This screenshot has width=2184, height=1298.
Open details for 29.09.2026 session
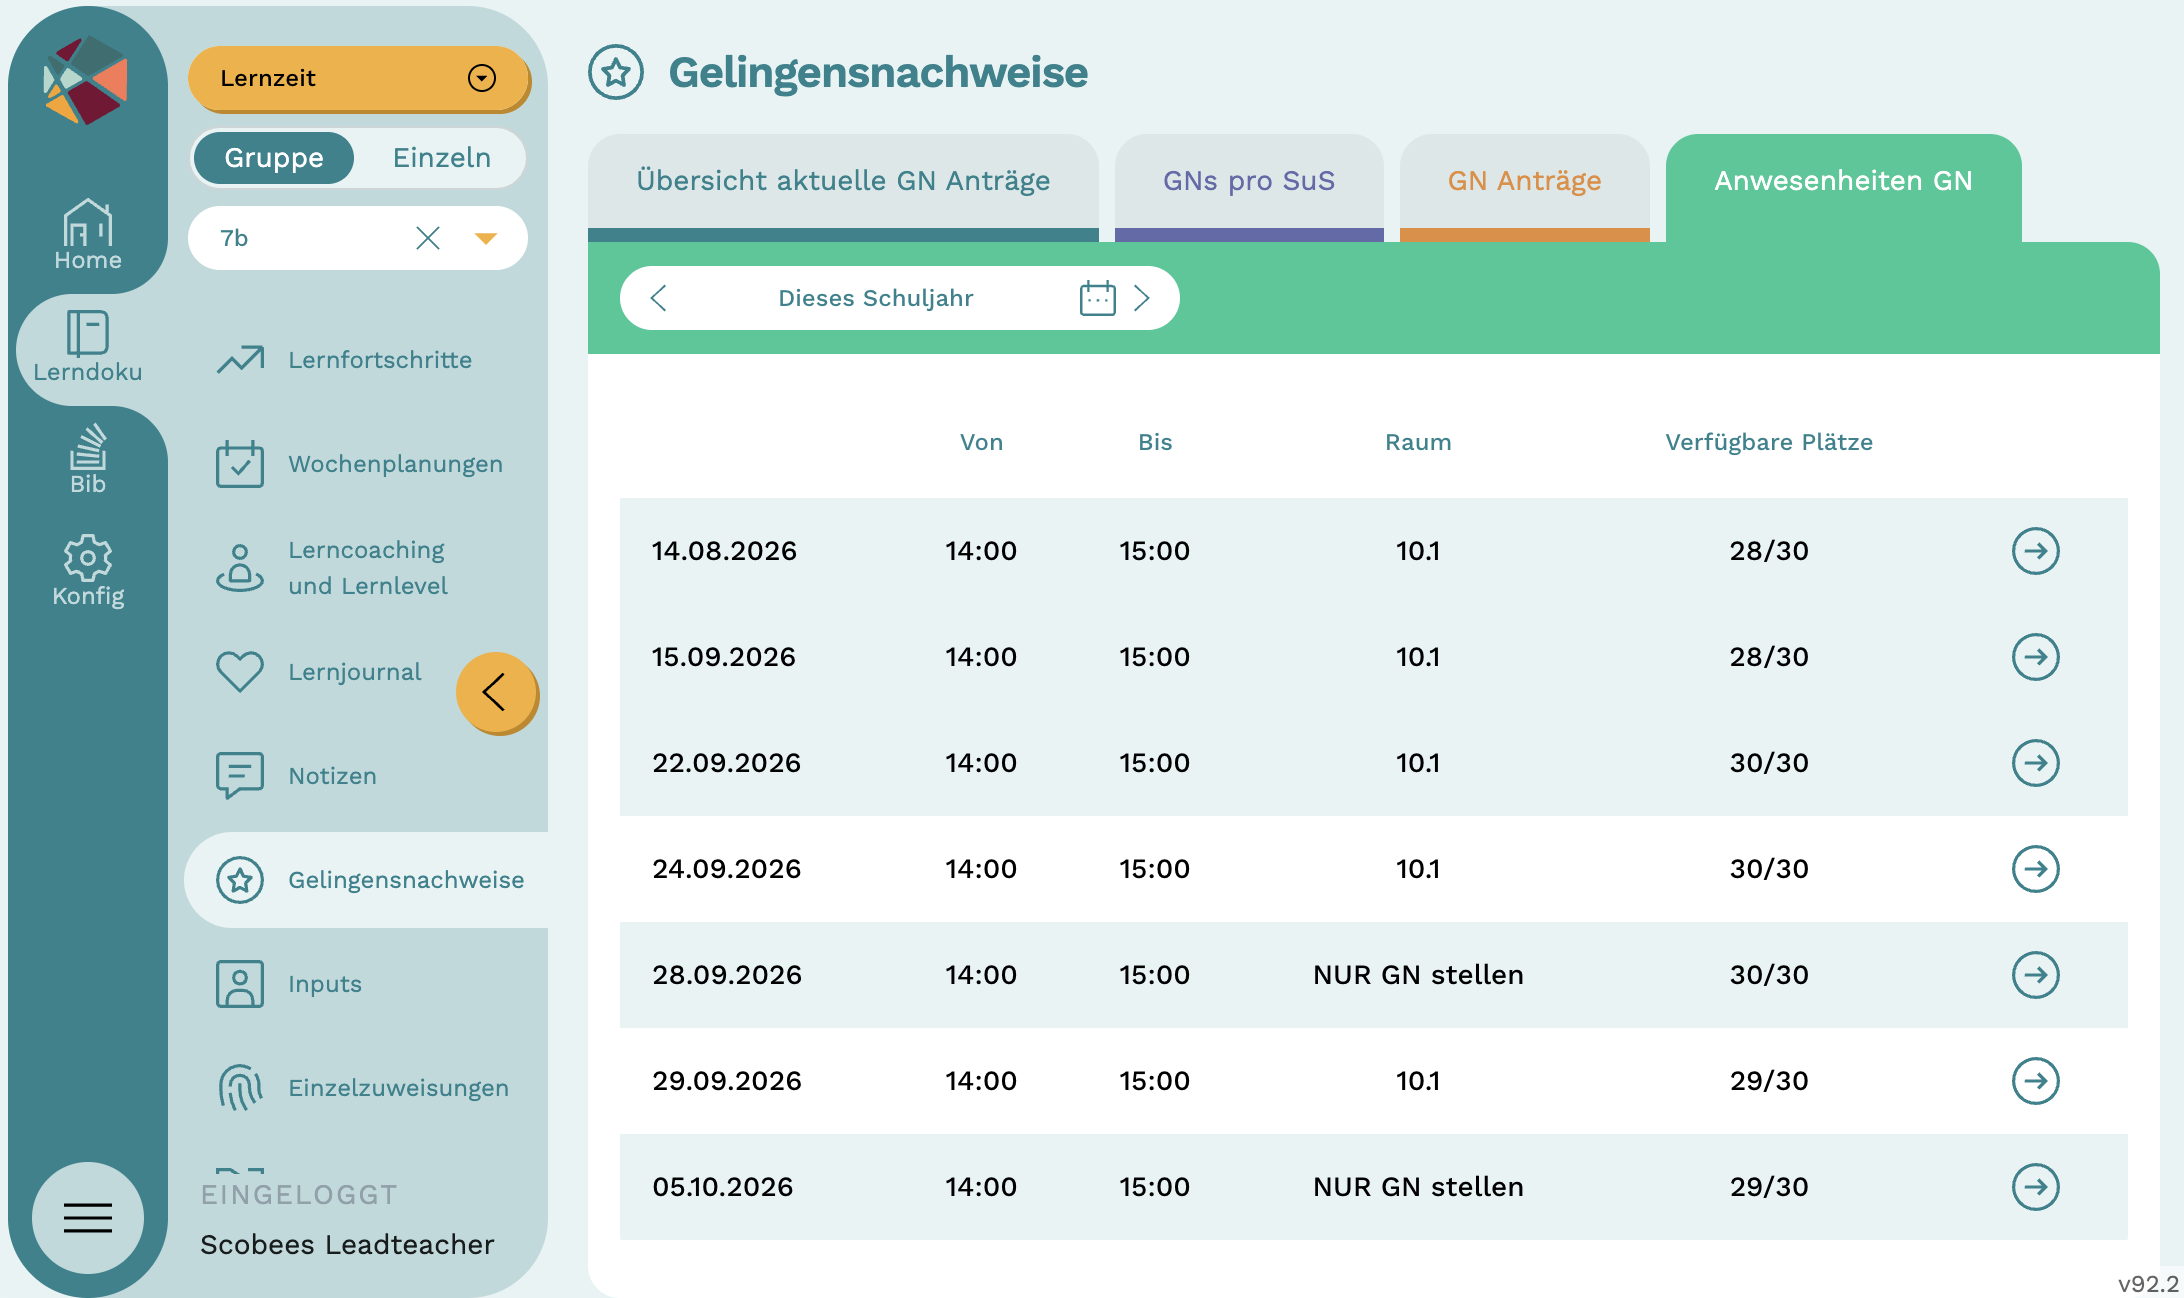[2035, 1081]
